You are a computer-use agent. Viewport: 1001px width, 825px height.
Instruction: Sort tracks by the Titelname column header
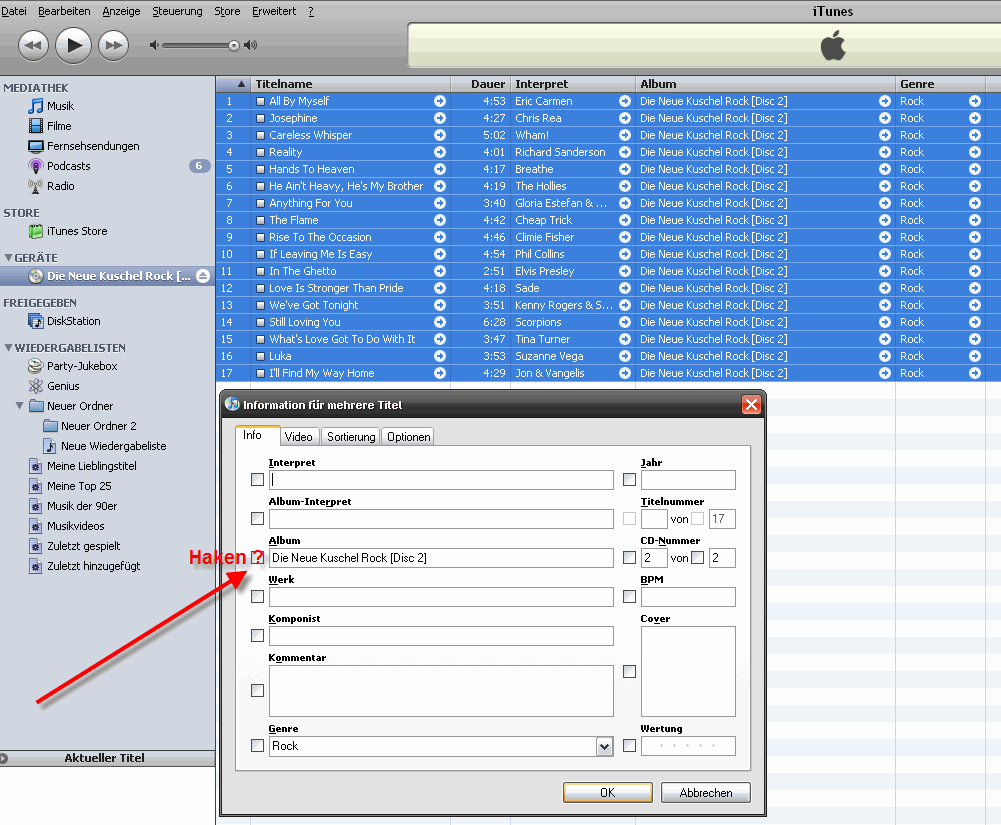click(x=351, y=84)
